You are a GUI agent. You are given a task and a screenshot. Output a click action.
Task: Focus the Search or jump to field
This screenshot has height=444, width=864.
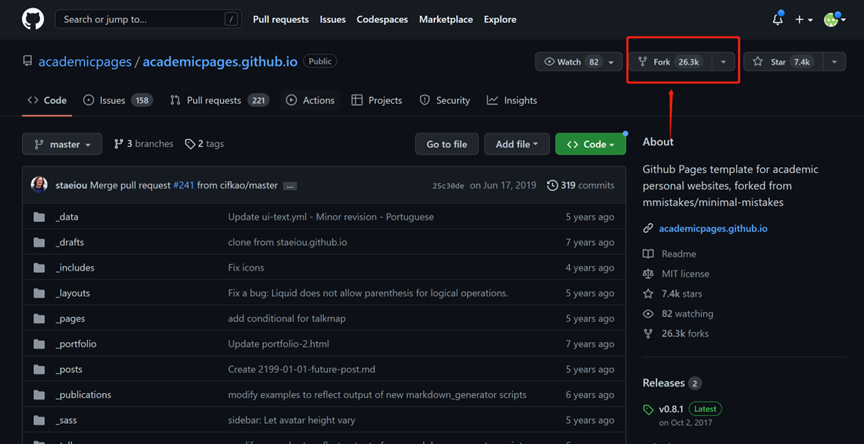click(148, 19)
